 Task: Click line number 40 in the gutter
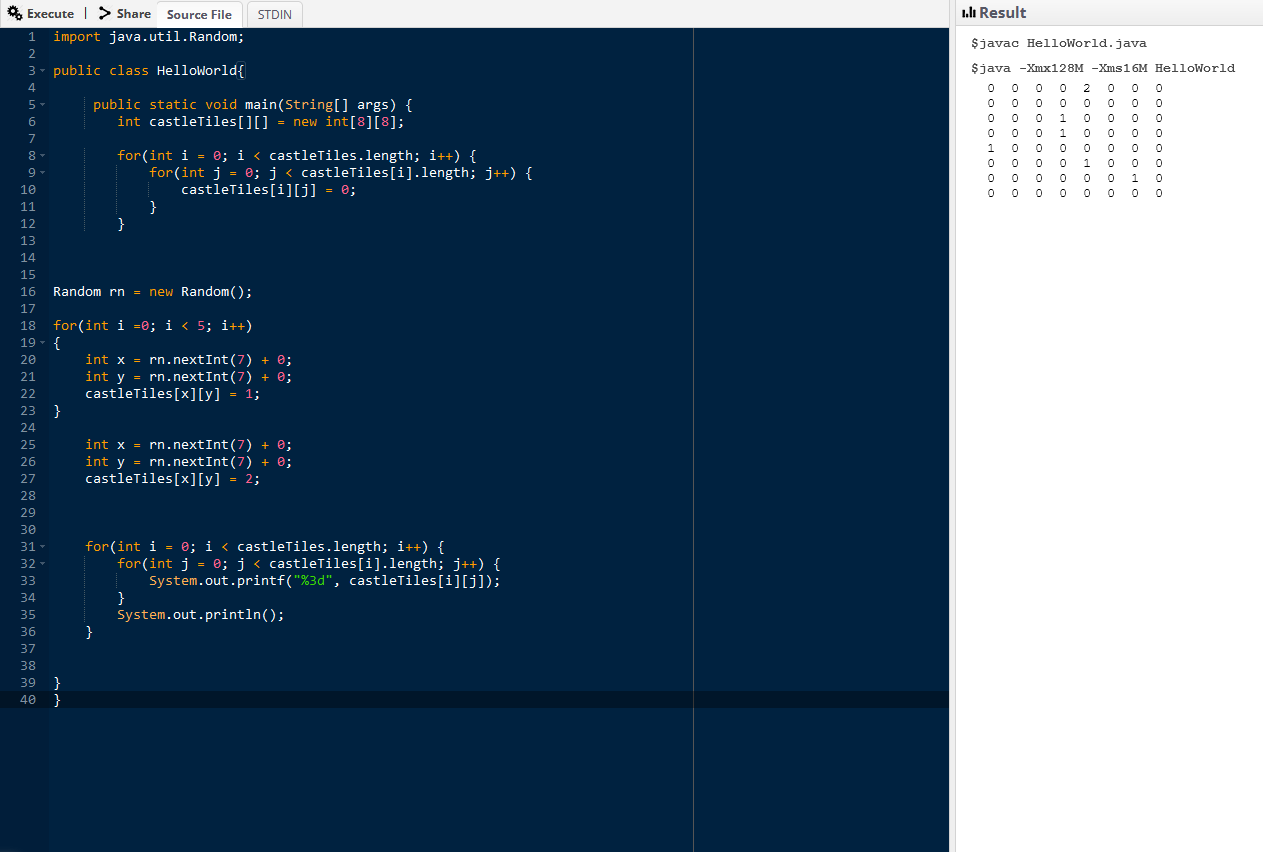(x=28, y=700)
